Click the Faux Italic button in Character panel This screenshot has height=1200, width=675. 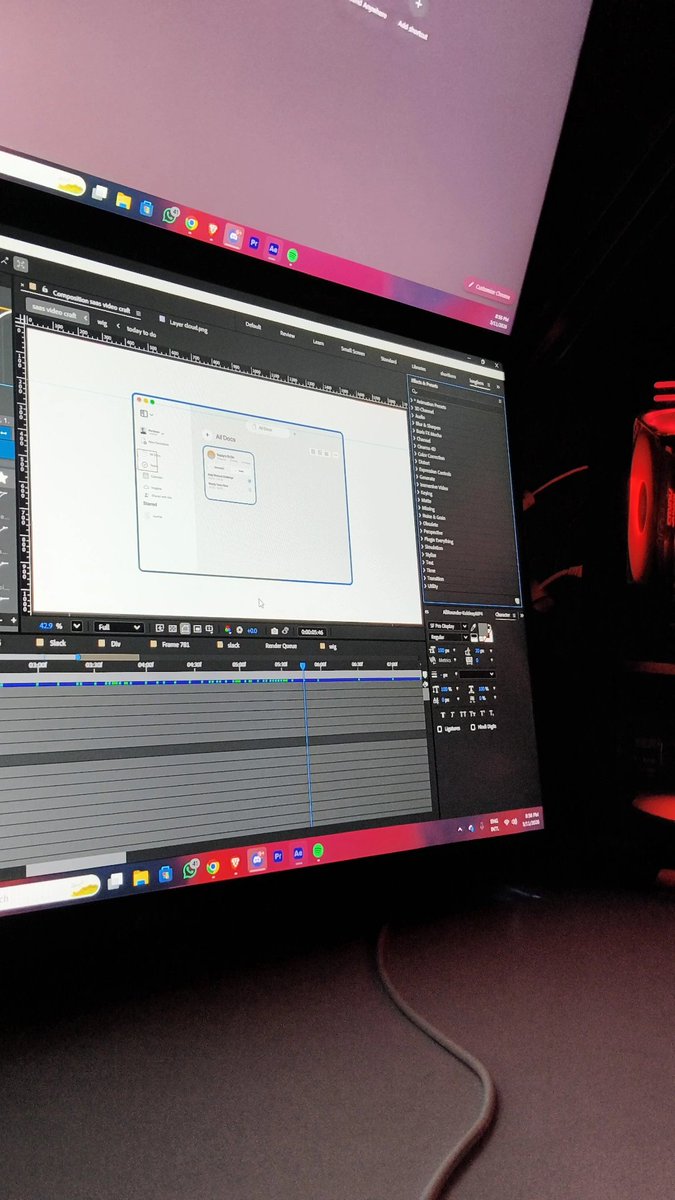(x=452, y=714)
